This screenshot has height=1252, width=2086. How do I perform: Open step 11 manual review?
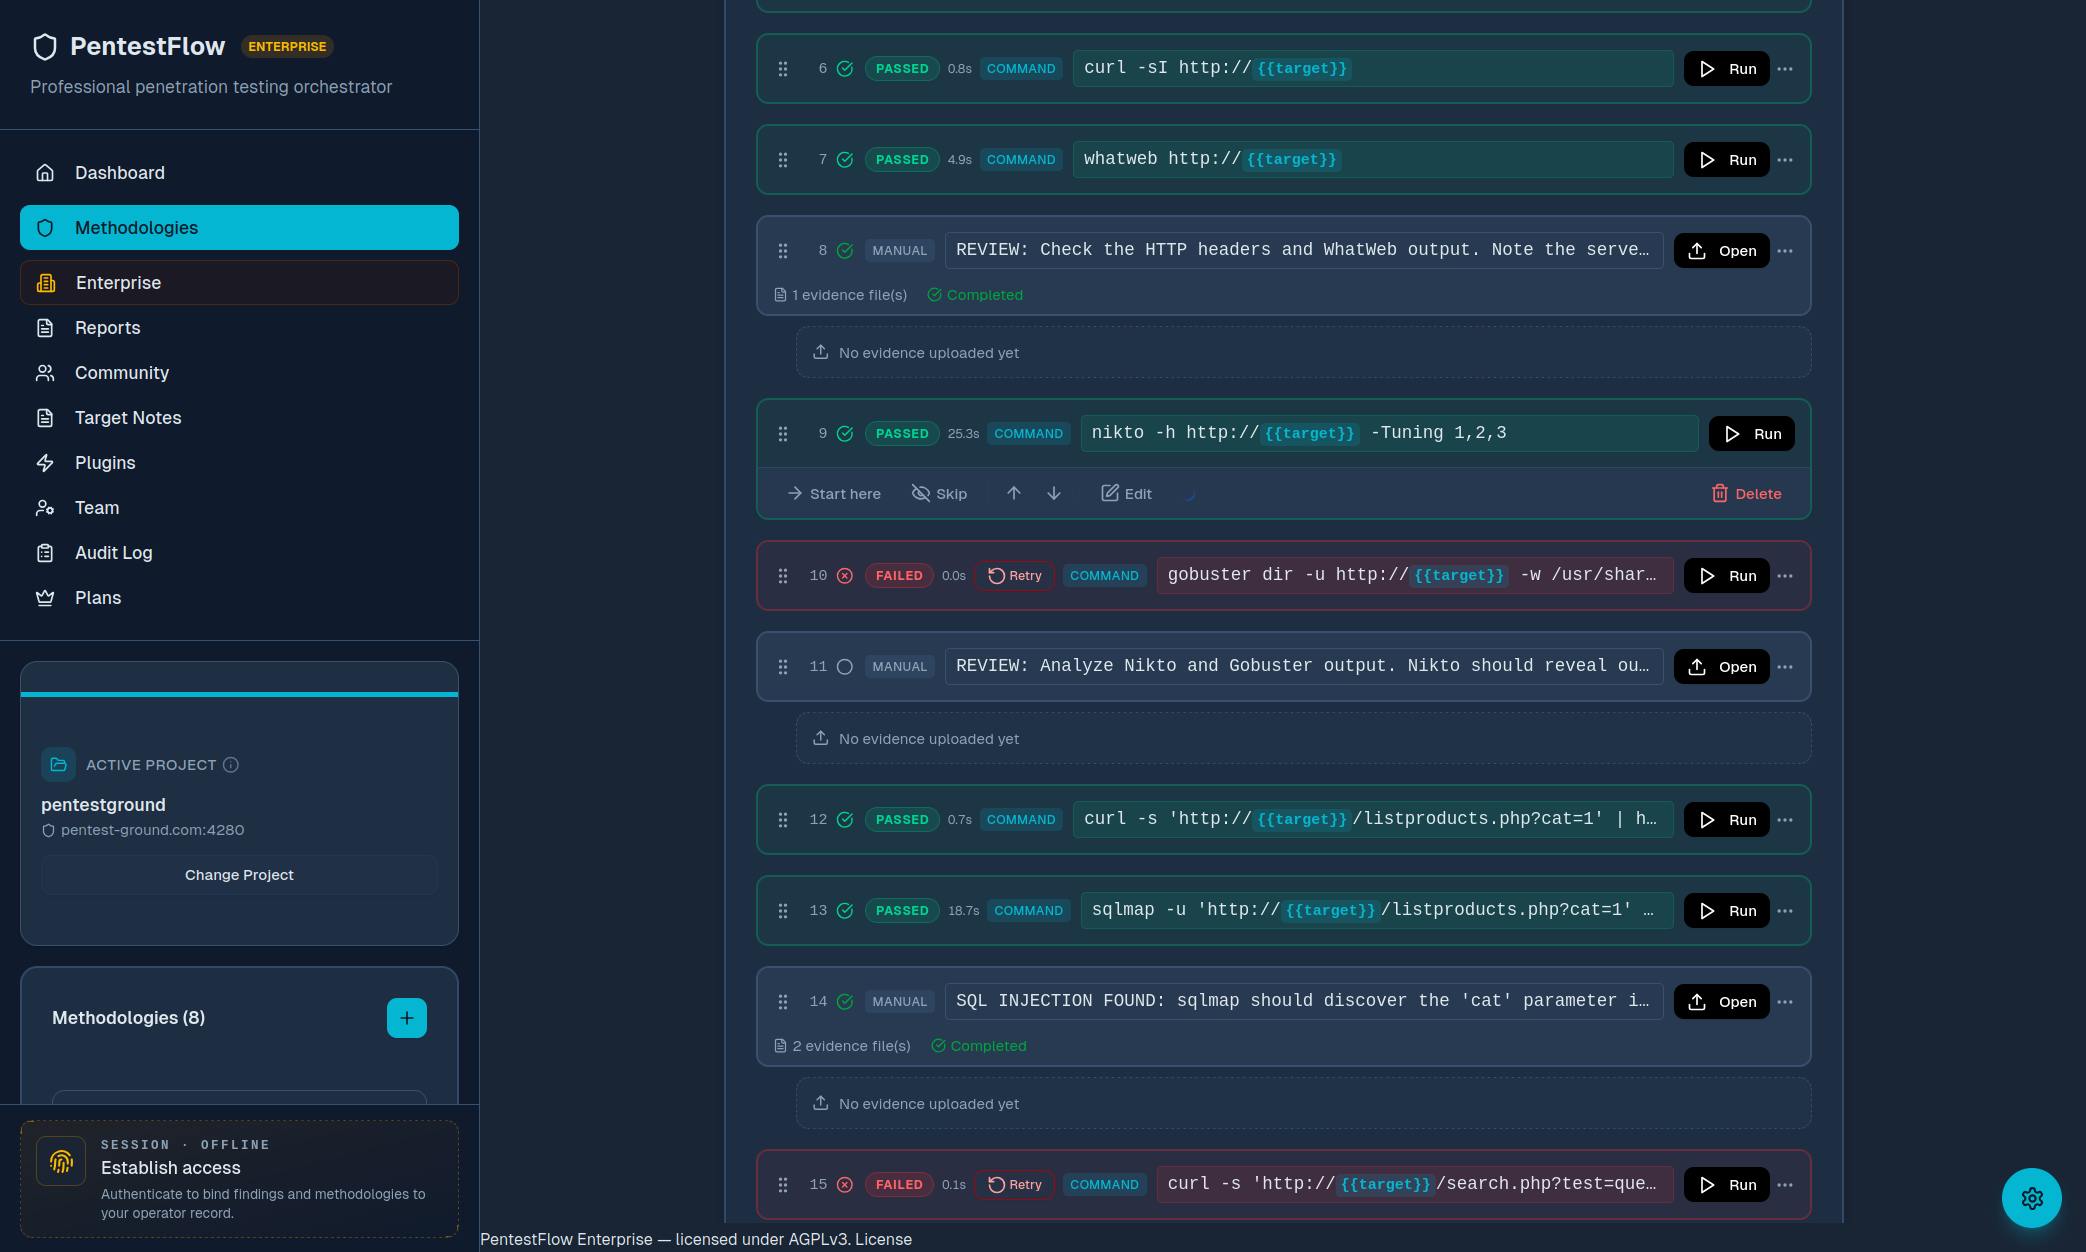[1722, 667]
